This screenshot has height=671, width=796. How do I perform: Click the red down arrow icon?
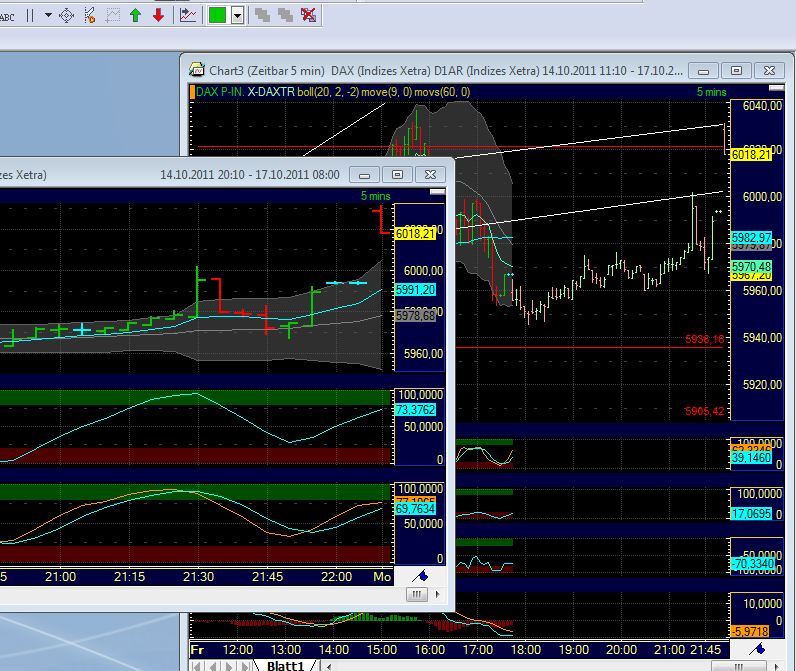tap(159, 15)
